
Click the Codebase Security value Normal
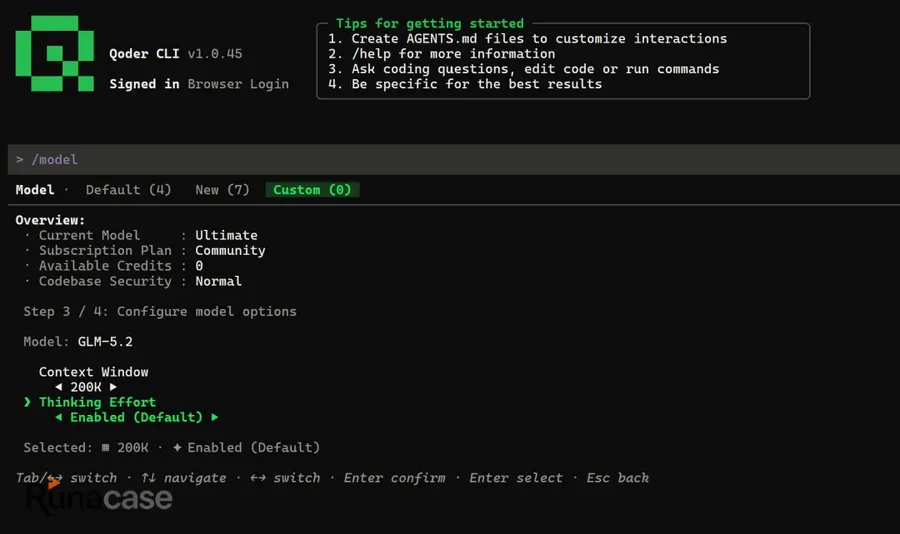click(x=218, y=281)
